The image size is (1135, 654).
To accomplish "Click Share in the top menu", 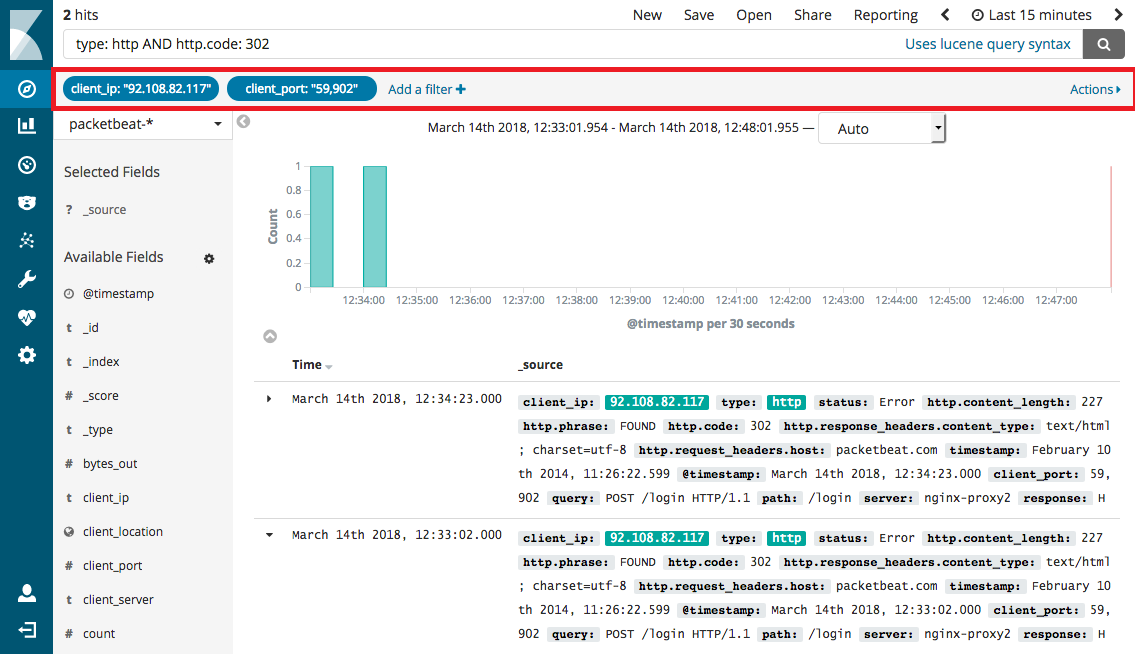I will coord(813,14).
